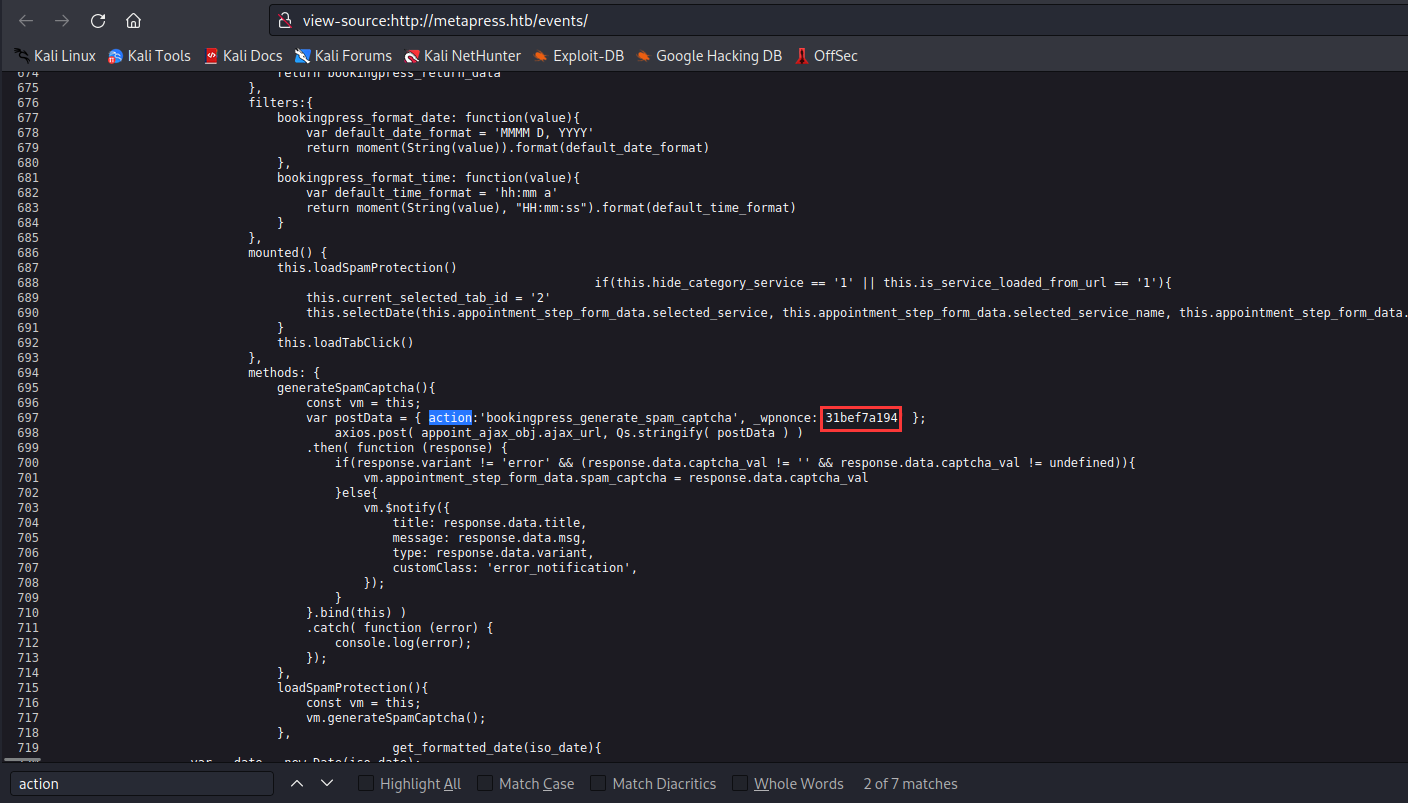This screenshot has height=803, width=1408.
Task: Click 'filters:{' on line 676
Action: 281,103
